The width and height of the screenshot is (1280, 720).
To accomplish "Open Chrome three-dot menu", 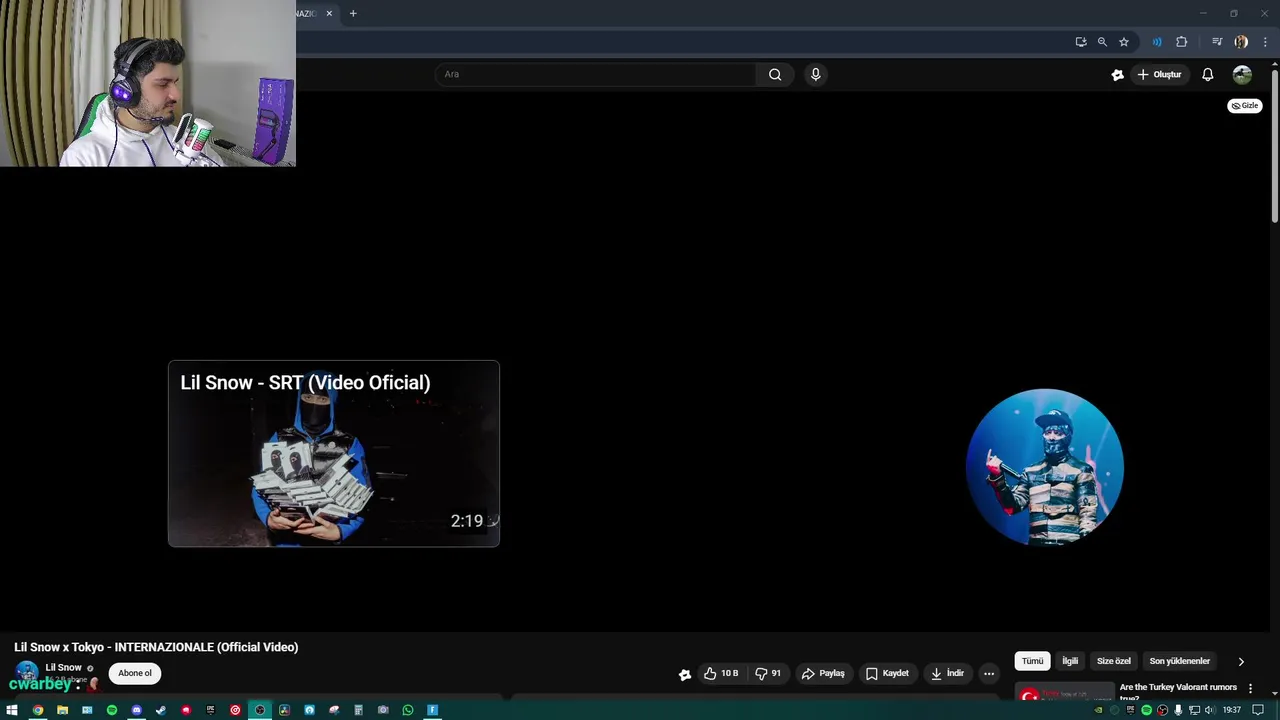I will [1265, 42].
